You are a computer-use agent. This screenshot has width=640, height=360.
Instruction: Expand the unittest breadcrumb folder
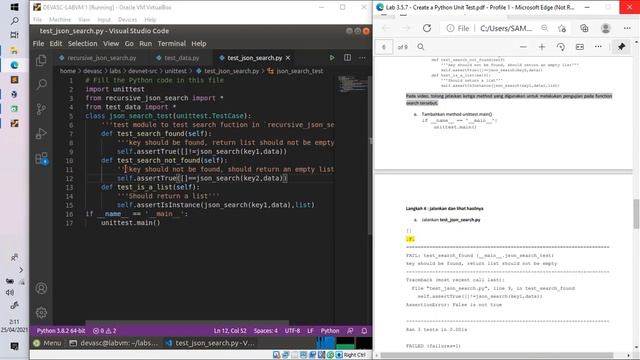click(x=176, y=71)
